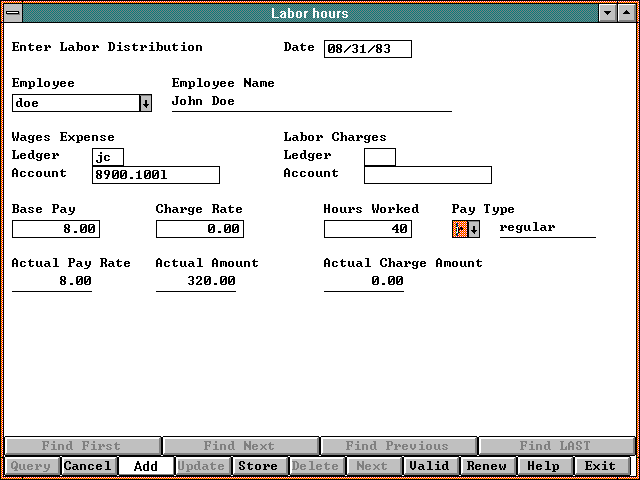Click the Valid button
This screenshot has height=480, width=640.
pyautogui.click(x=430, y=466)
